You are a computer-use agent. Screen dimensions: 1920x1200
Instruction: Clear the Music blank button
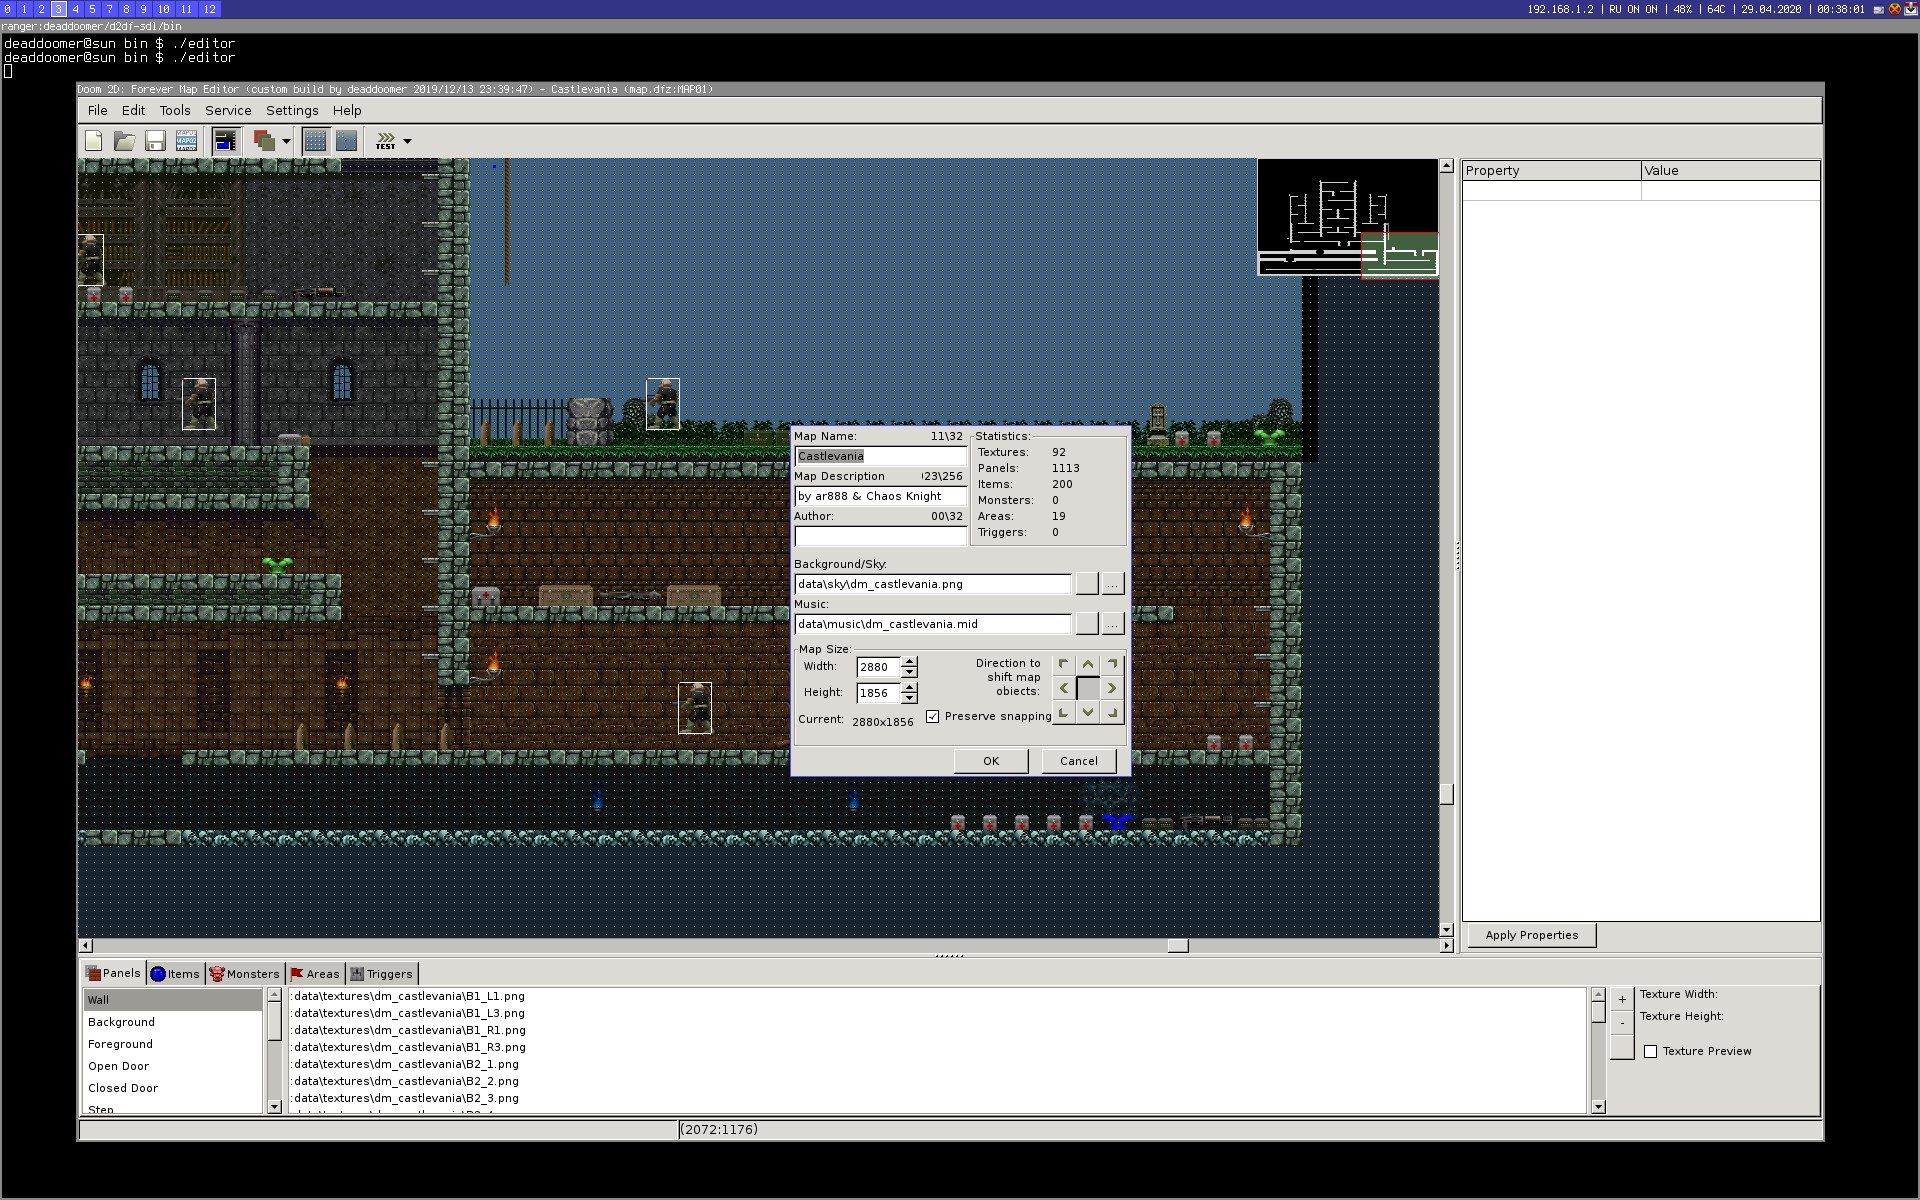pos(1087,624)
